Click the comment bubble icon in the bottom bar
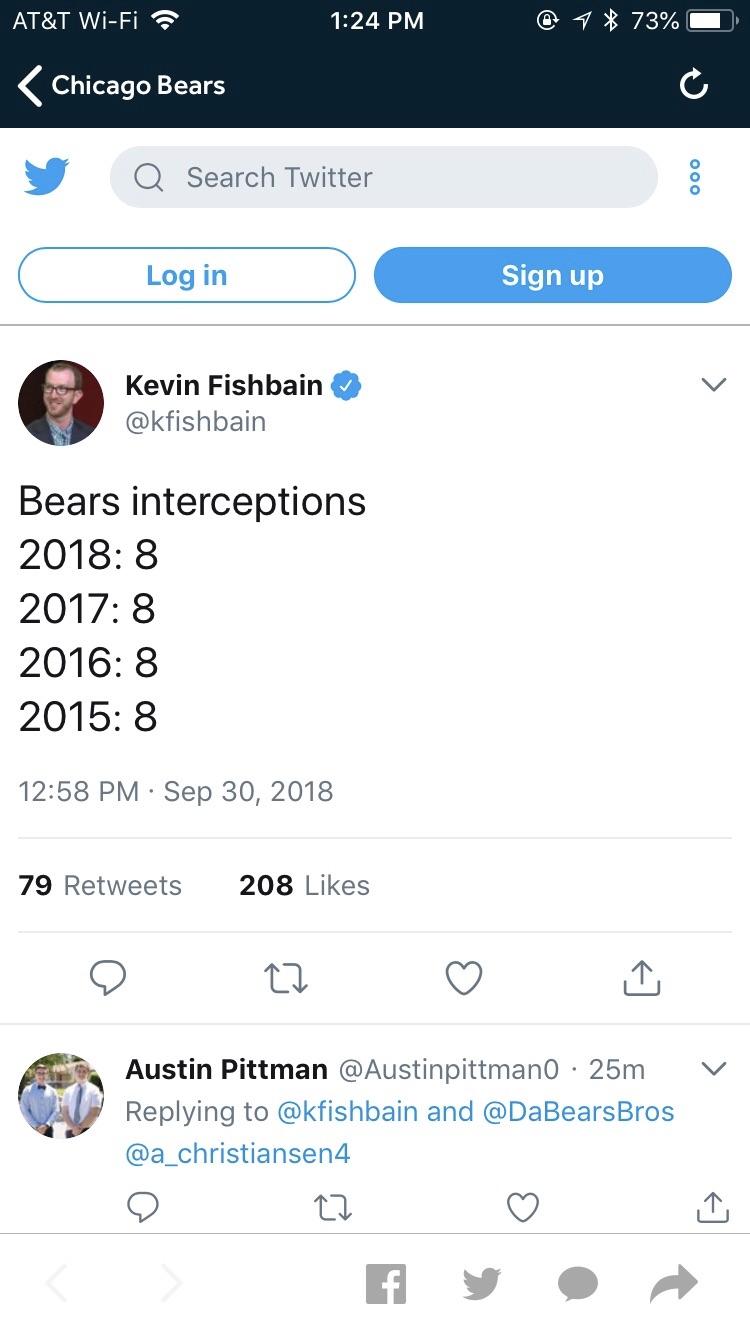This screenshot has height=1334, width=750. point(577,1283)
